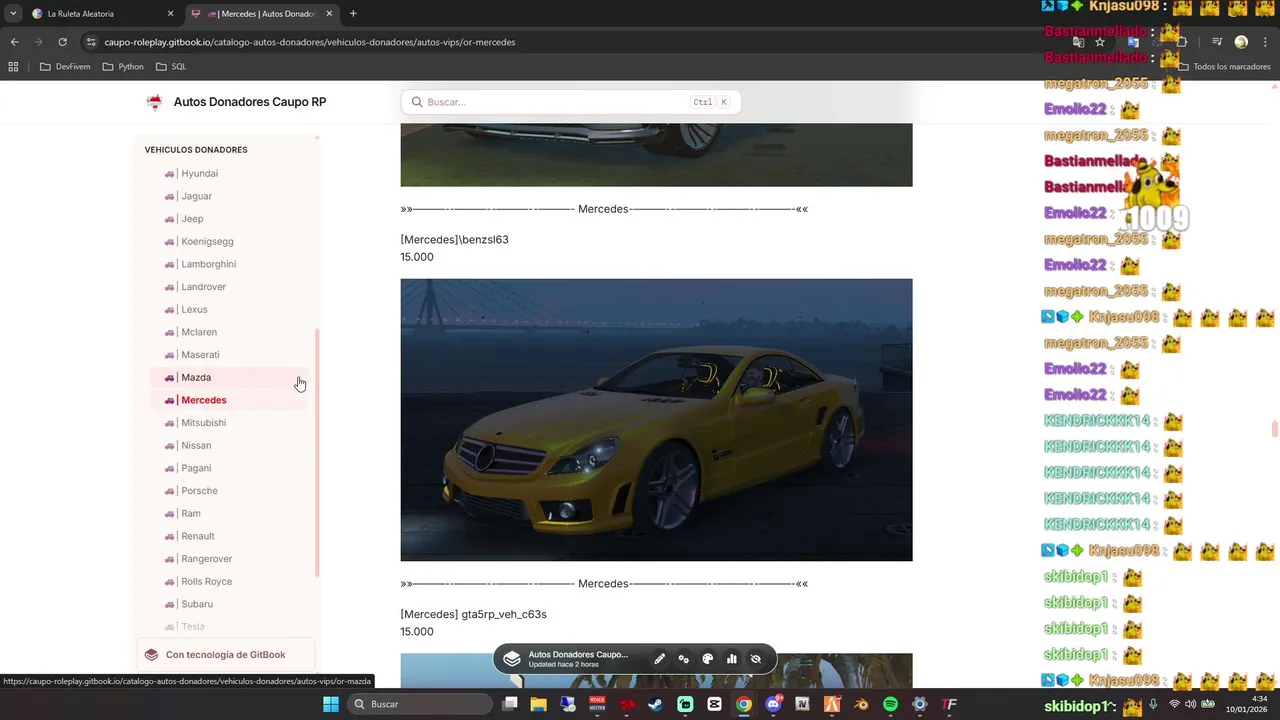
Task: Hide the GitBook floating toolbar
Action: click(756, 659)
